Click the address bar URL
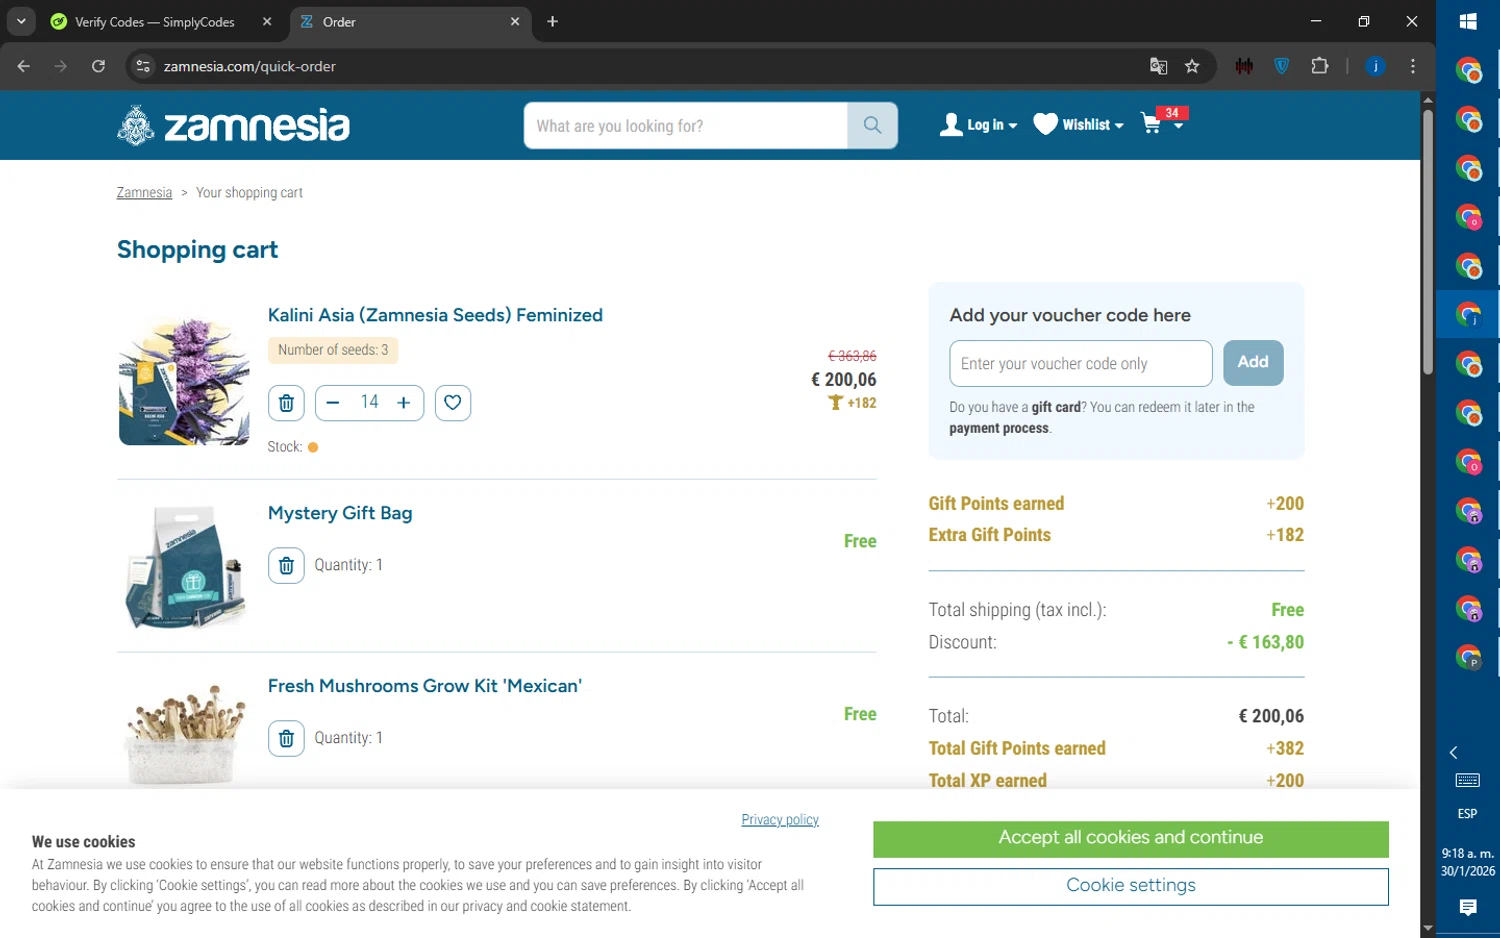The height and width of the screenshot is (938, 1500). tap(250, 67)
